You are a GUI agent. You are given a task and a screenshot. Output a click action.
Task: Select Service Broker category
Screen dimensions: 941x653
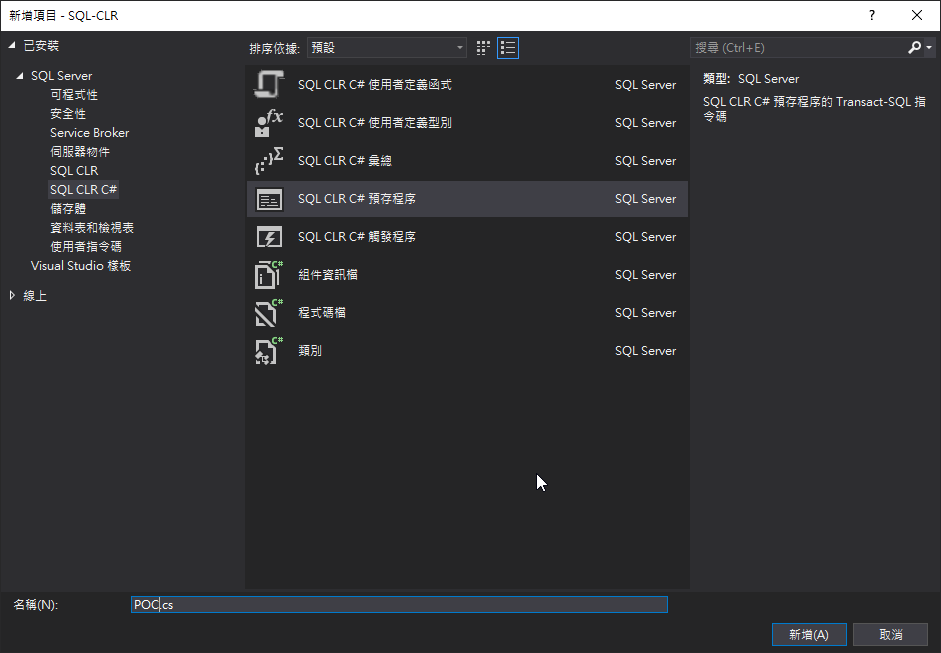(89, 133)
